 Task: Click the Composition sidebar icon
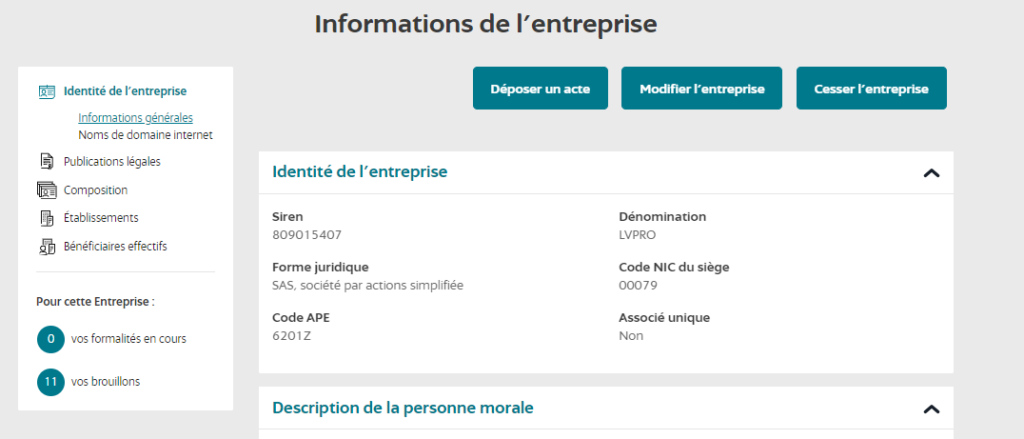pyautogui.click(x=46, y=190)
